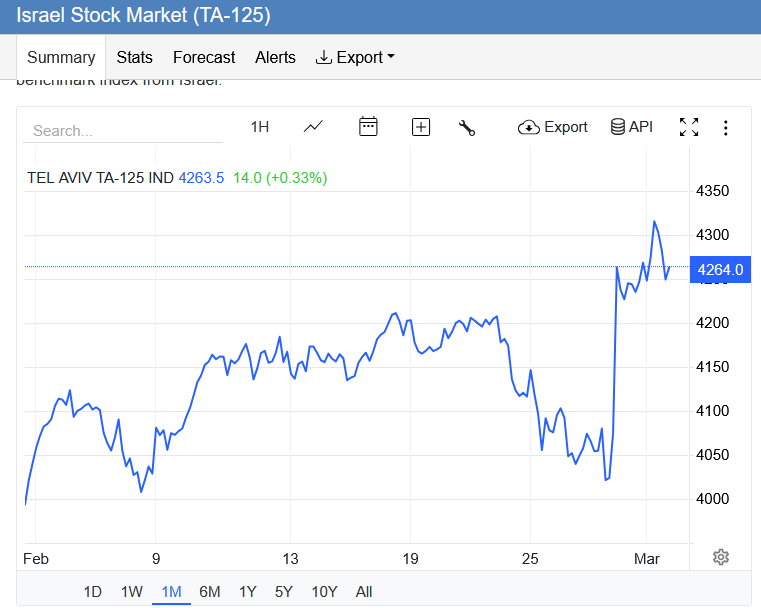
Task: Select the 6M time range
Action: (209, 591)
